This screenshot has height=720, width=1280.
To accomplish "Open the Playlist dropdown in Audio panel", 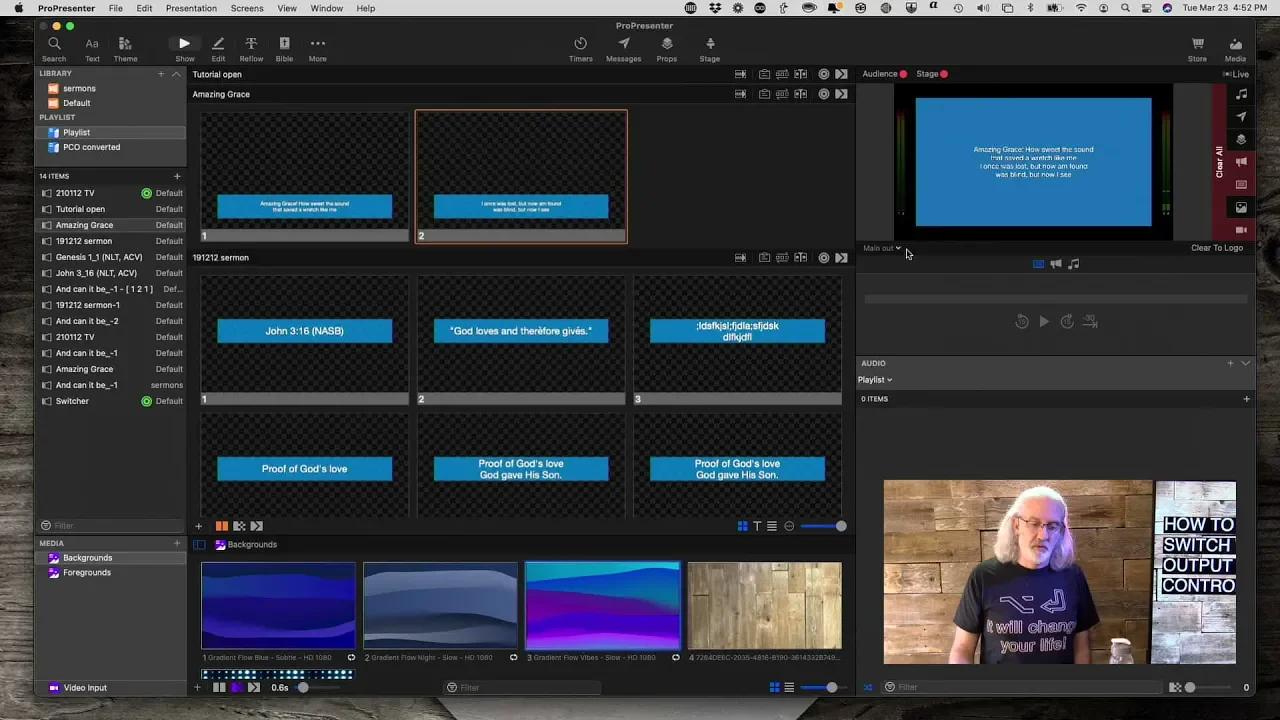I will pos(874,379).
